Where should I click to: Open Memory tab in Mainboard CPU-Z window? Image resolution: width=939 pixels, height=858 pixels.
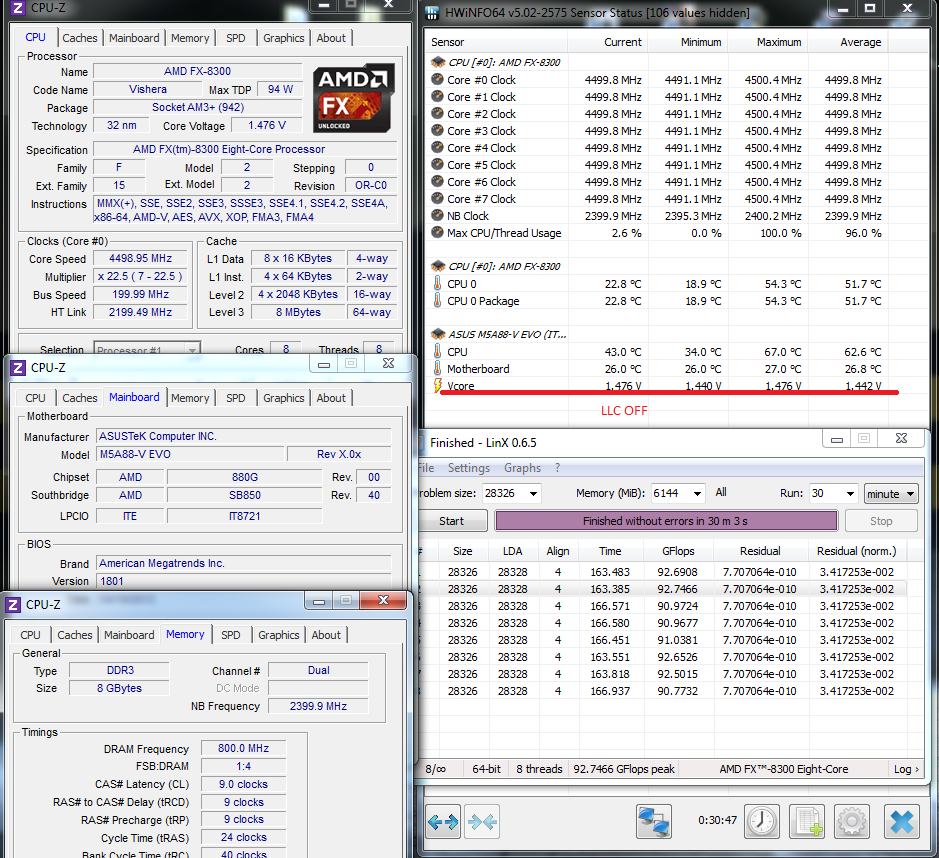point(190,398)
